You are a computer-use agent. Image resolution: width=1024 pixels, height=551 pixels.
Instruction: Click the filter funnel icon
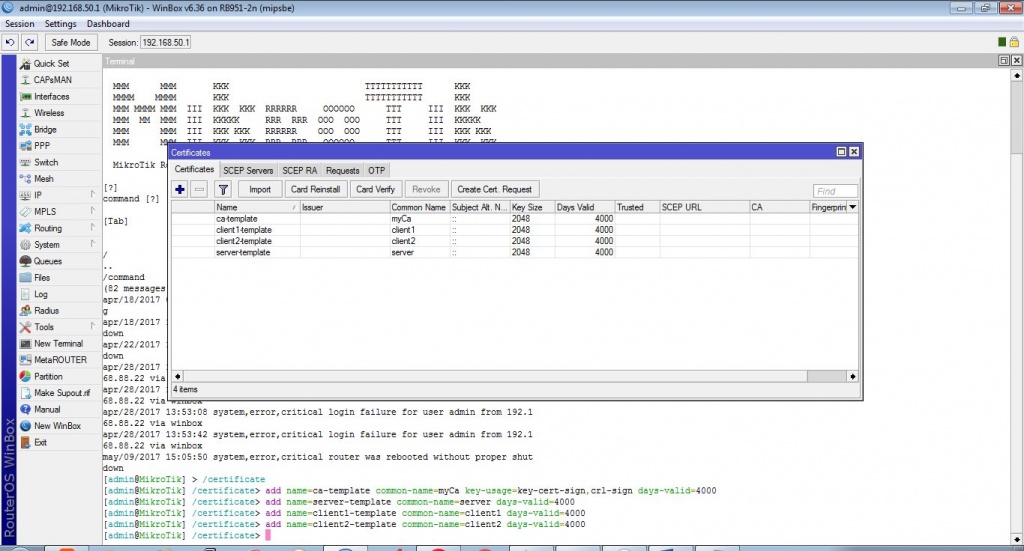click(223, 189)
